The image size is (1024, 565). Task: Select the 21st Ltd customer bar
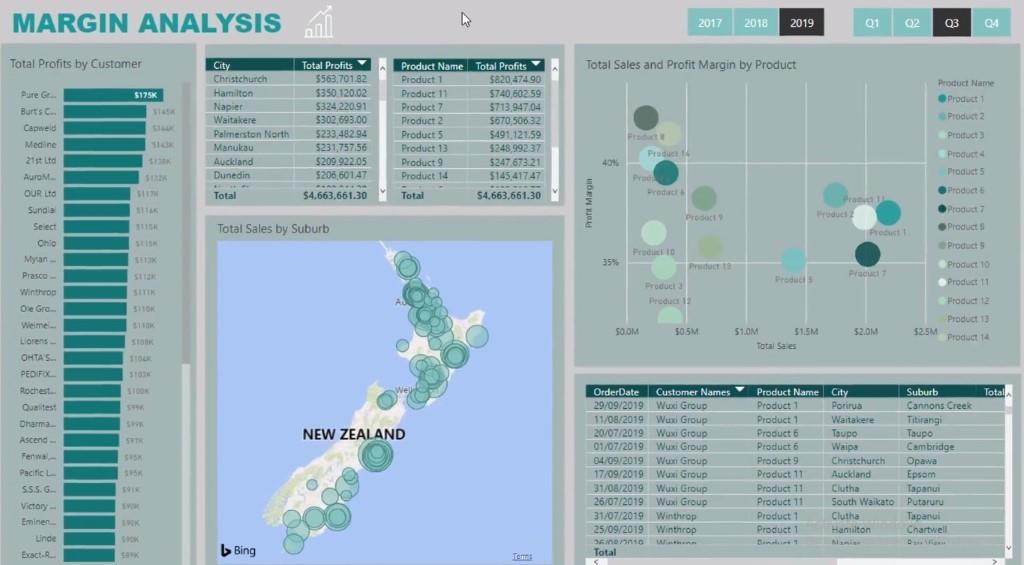point(103,161)
